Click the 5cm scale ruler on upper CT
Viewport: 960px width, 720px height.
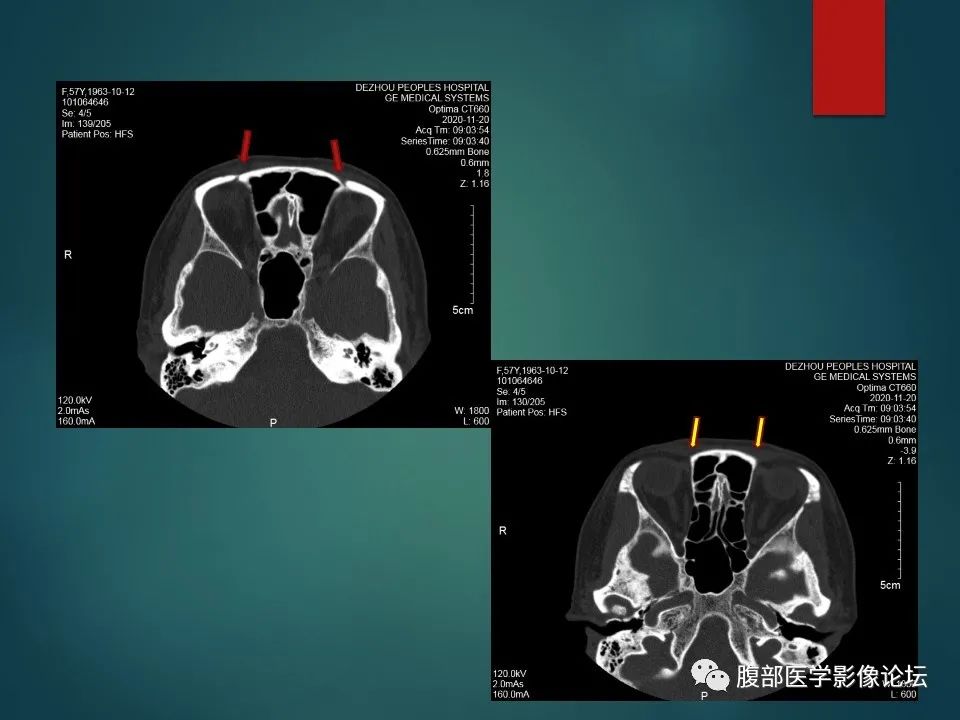coord(472,255)
